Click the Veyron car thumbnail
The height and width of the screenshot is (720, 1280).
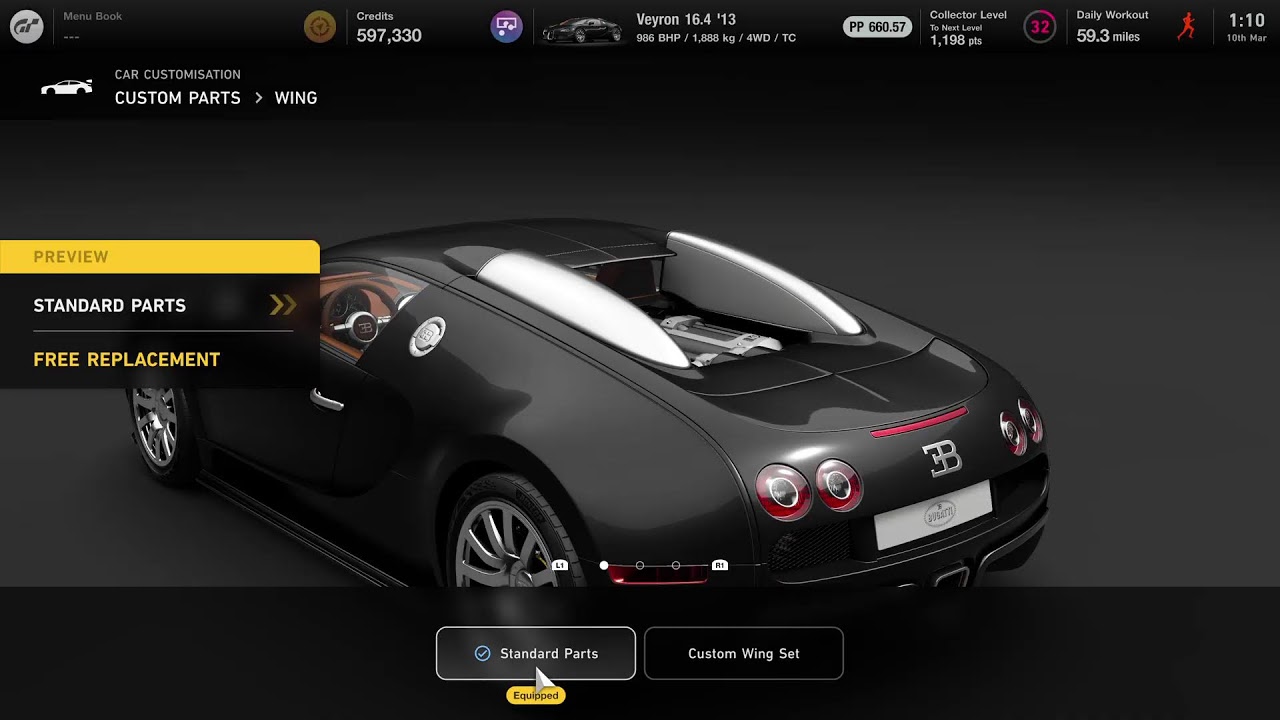pos(581,30)
